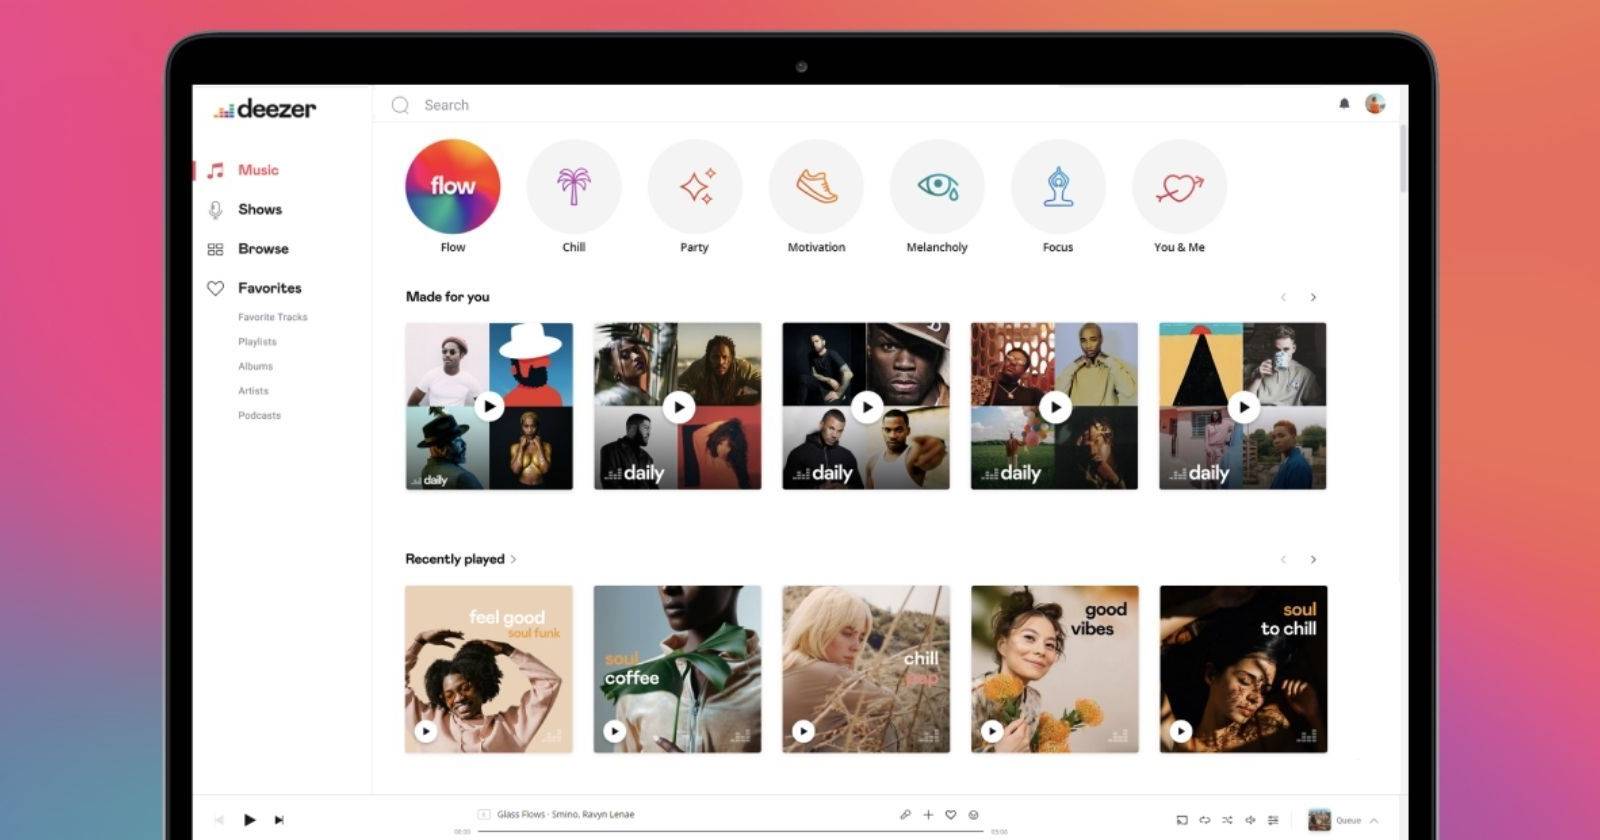Screen dimensions: 1600x840
Task: Click previous track button in player
Action: point(219,820)
